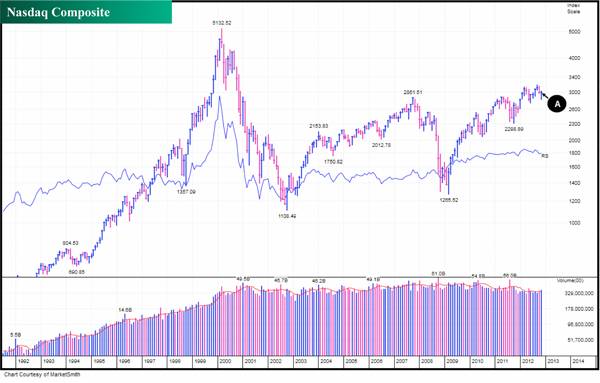Select the 1600 index scale value
The image size is (600, 383).
coord(574,167)
